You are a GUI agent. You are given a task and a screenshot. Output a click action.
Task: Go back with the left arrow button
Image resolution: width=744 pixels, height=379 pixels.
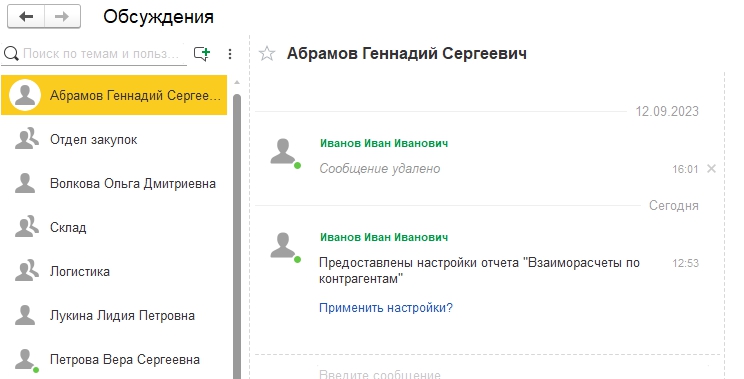(26, 17)
